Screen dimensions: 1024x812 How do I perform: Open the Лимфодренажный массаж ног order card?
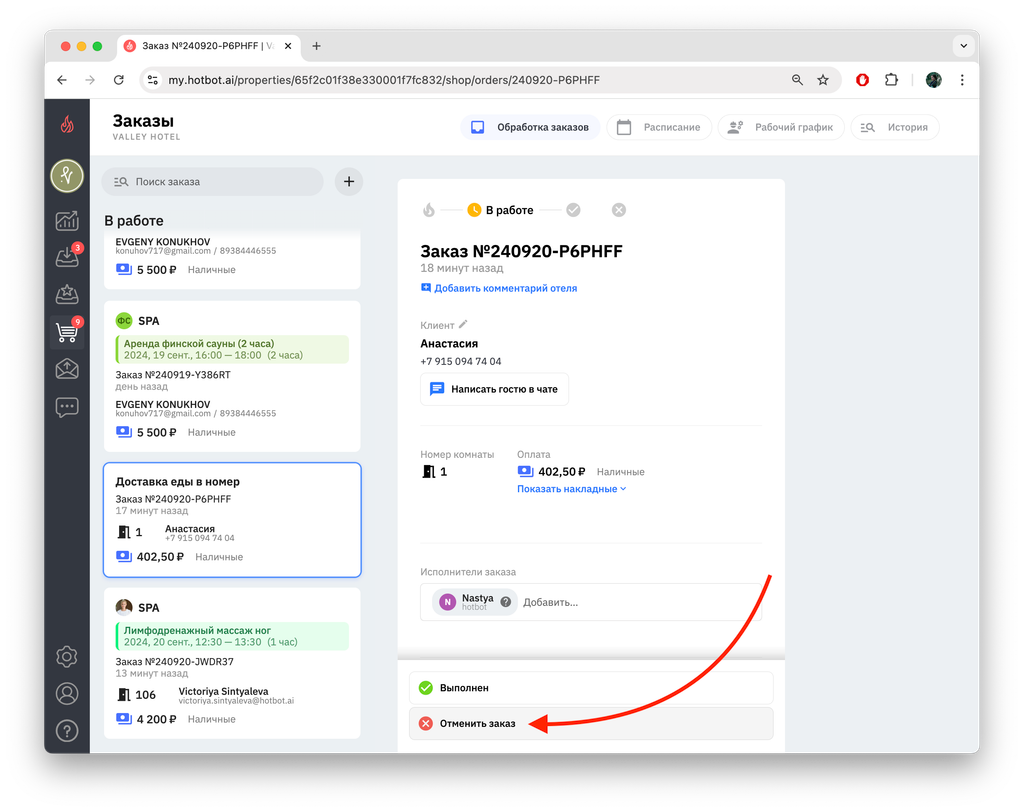[232, 663]
